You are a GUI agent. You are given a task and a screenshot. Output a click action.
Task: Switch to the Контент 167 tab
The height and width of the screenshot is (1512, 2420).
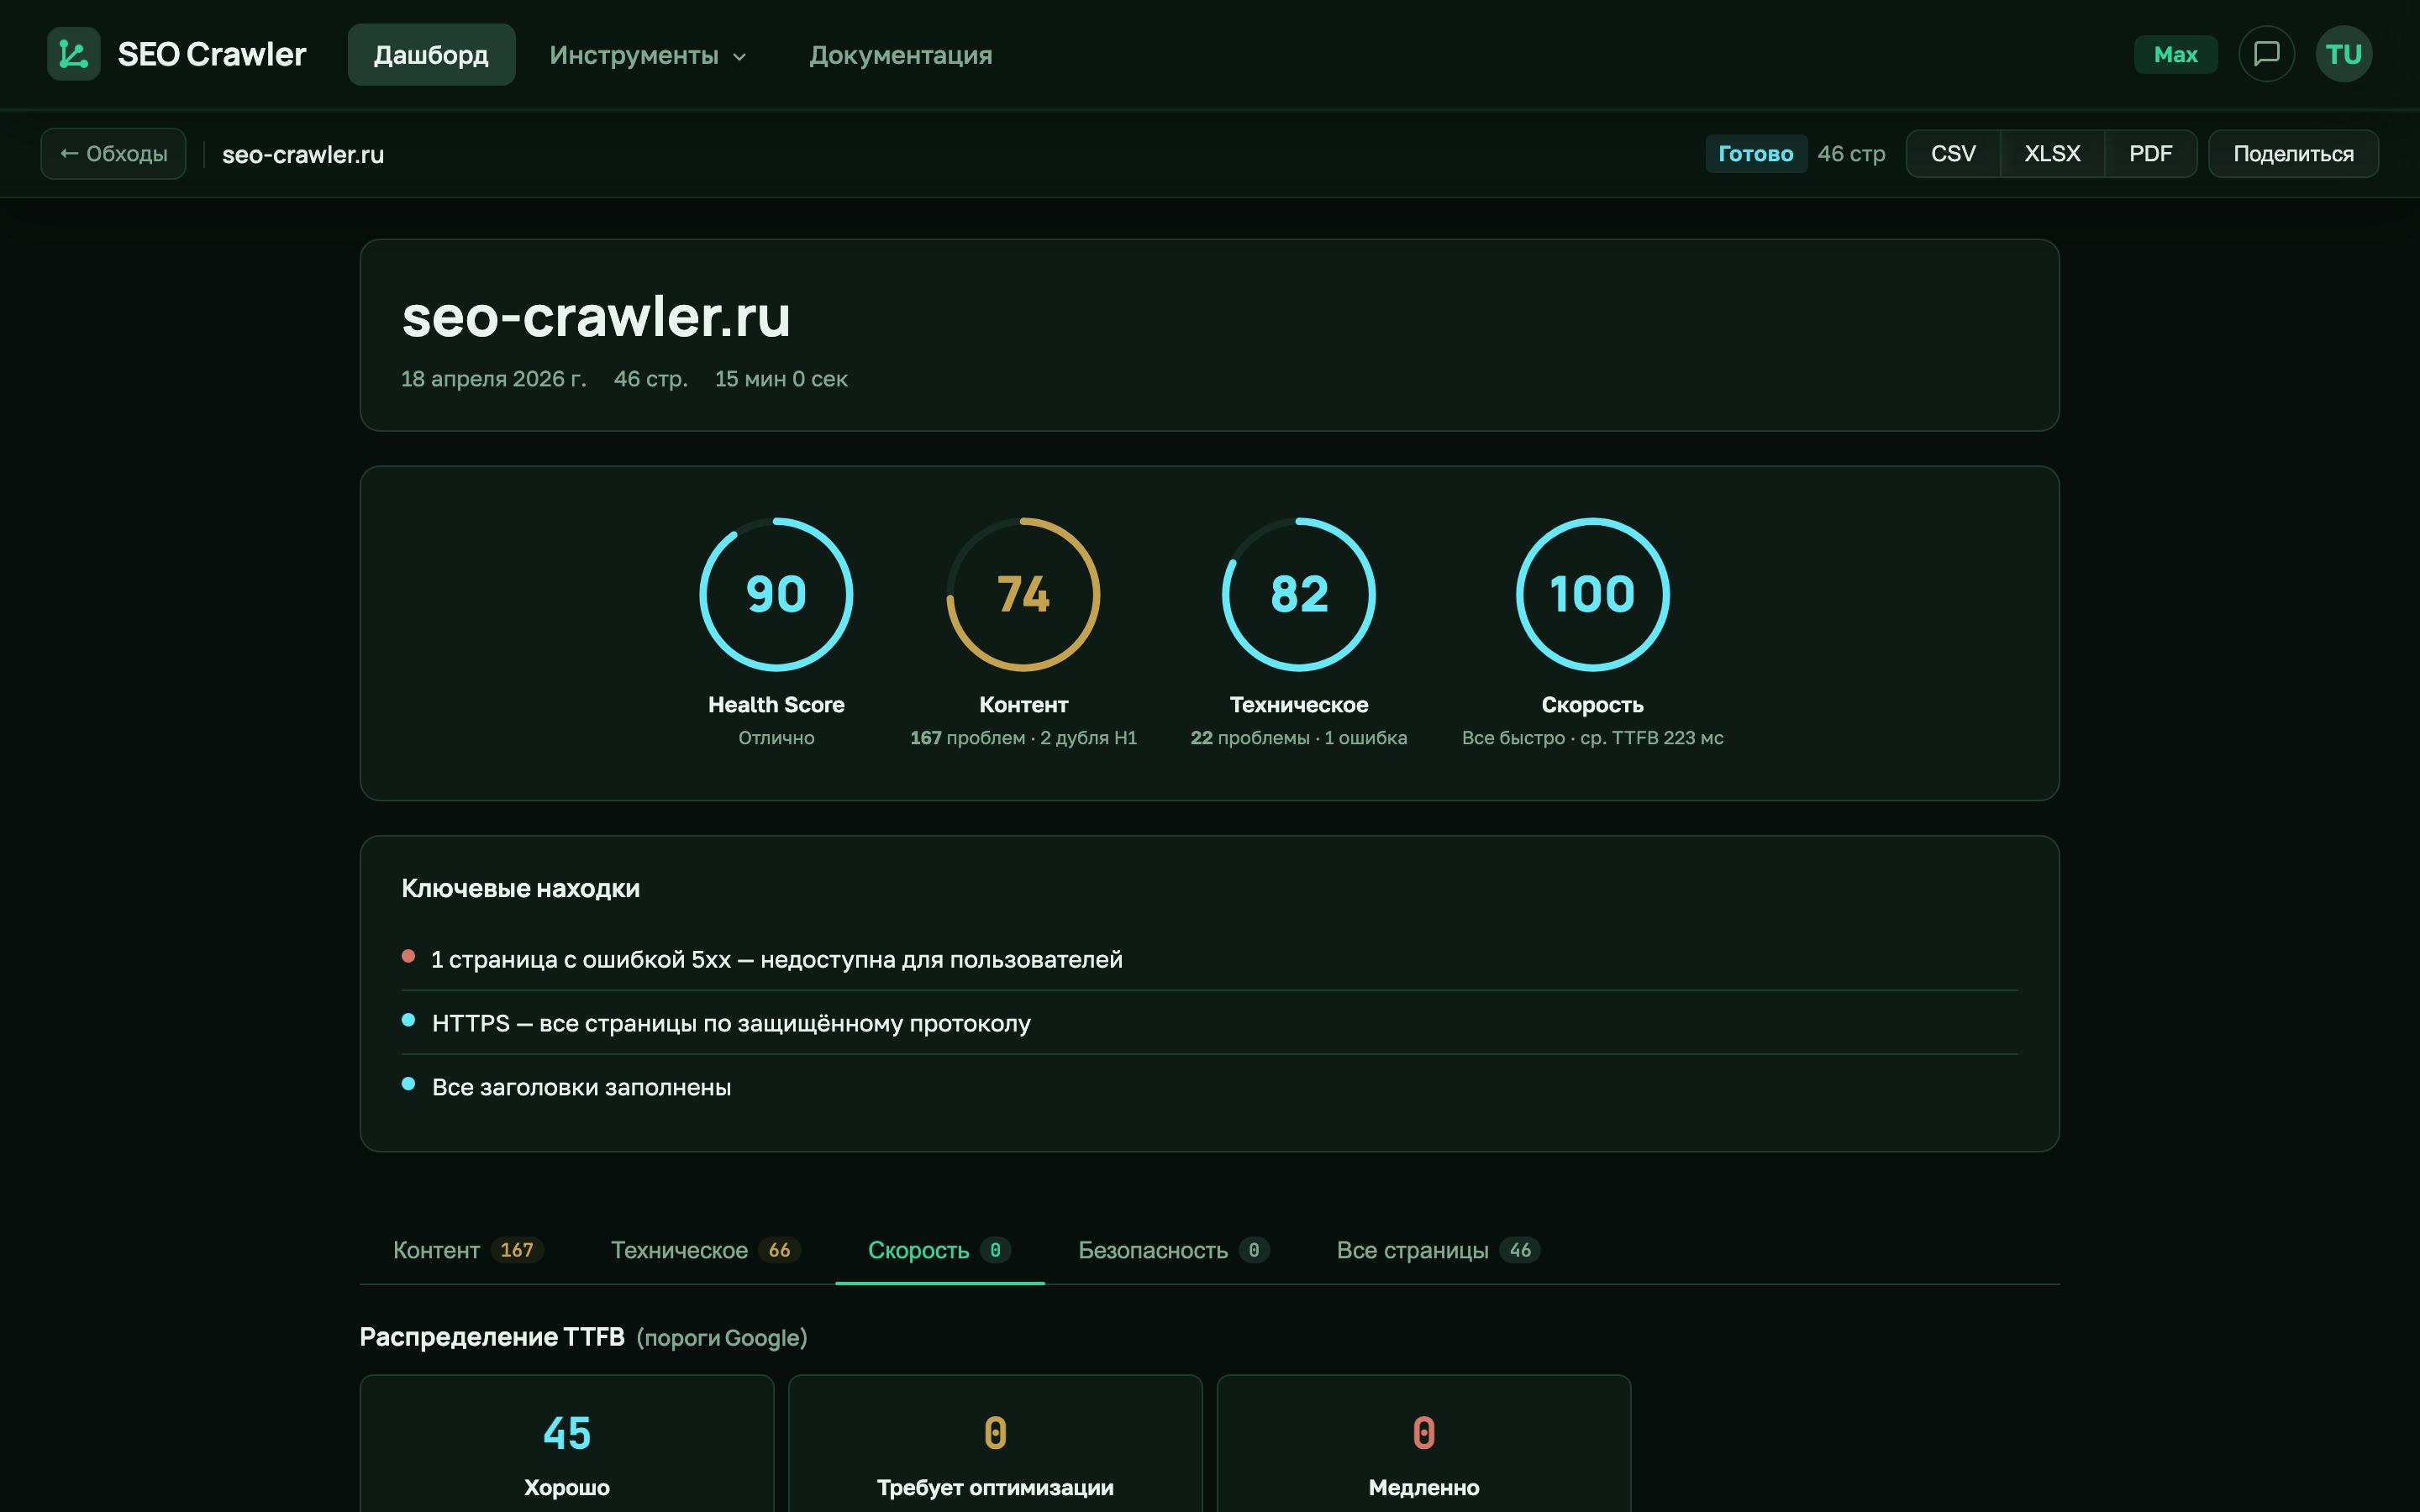[468, 1250]
